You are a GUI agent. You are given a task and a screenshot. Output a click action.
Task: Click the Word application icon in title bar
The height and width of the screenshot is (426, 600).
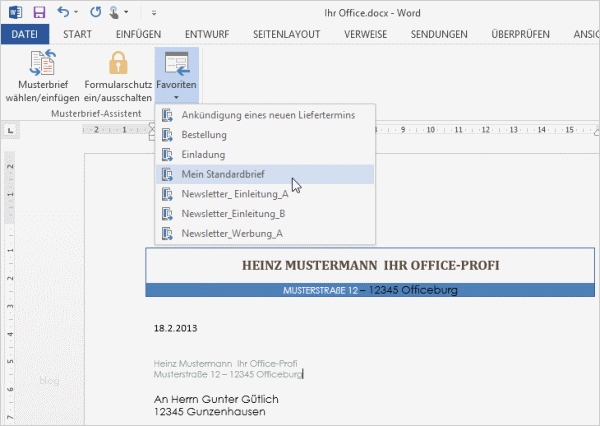tap(15, 12)
